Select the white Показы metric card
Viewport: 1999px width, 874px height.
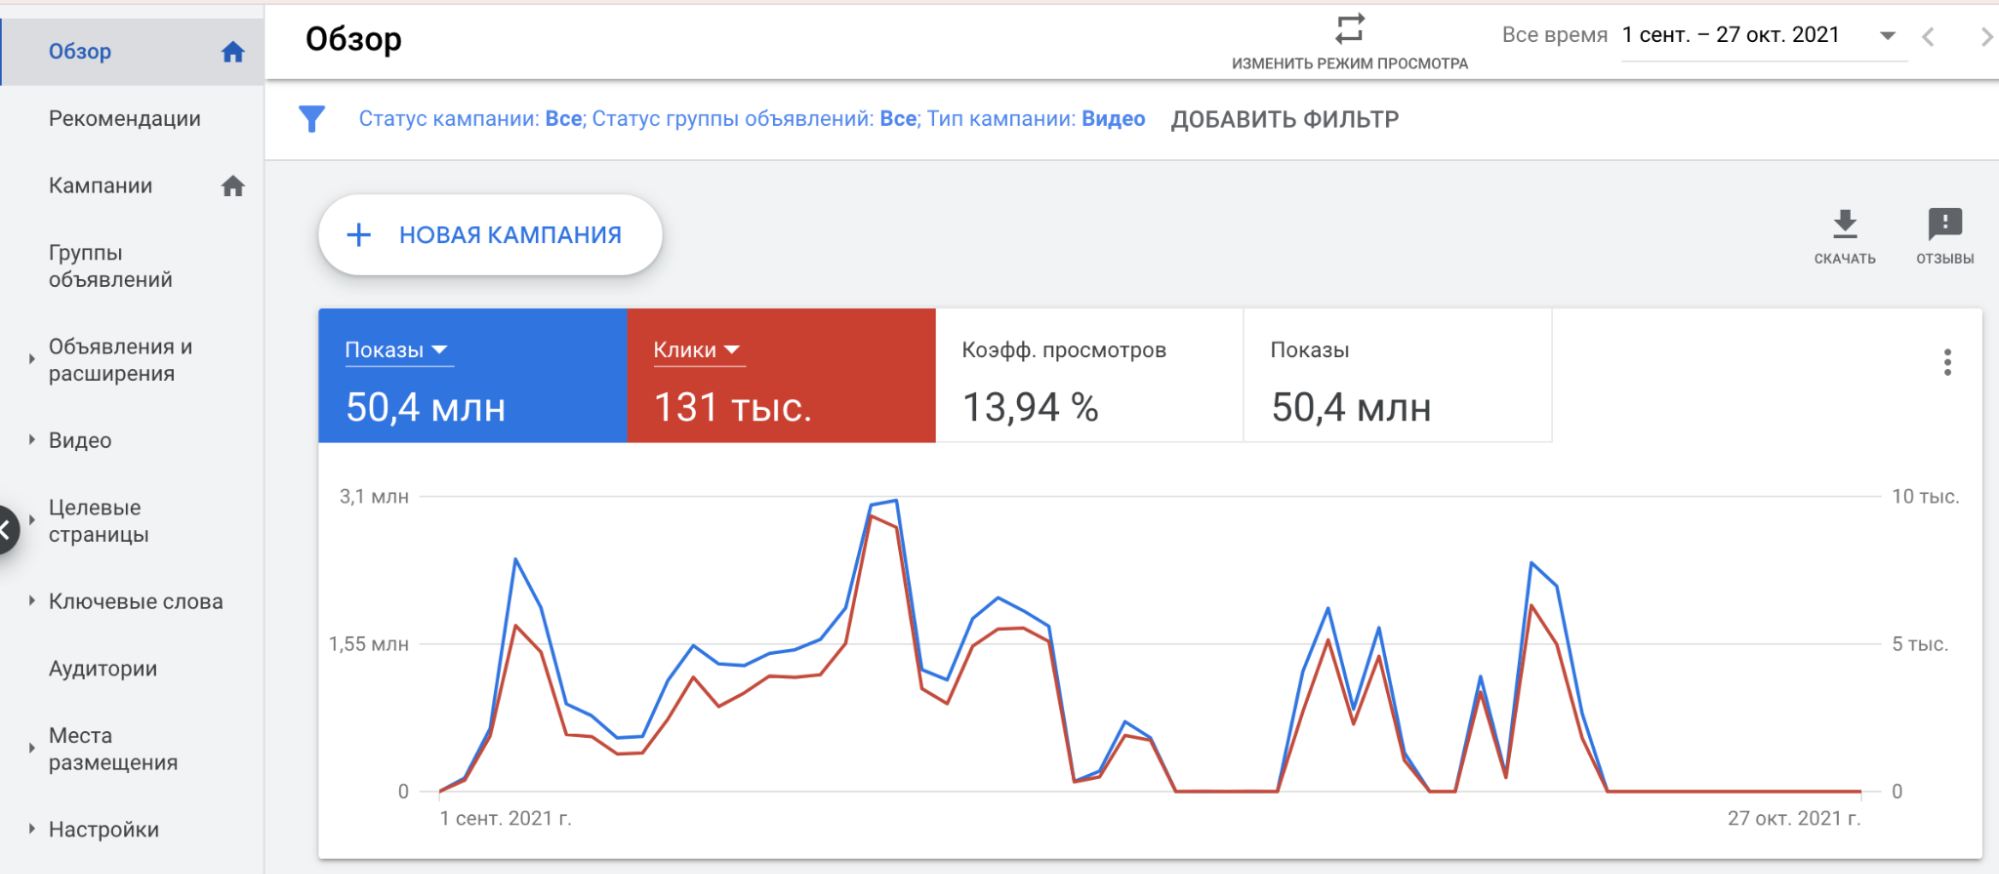[x=1398, y=375]
